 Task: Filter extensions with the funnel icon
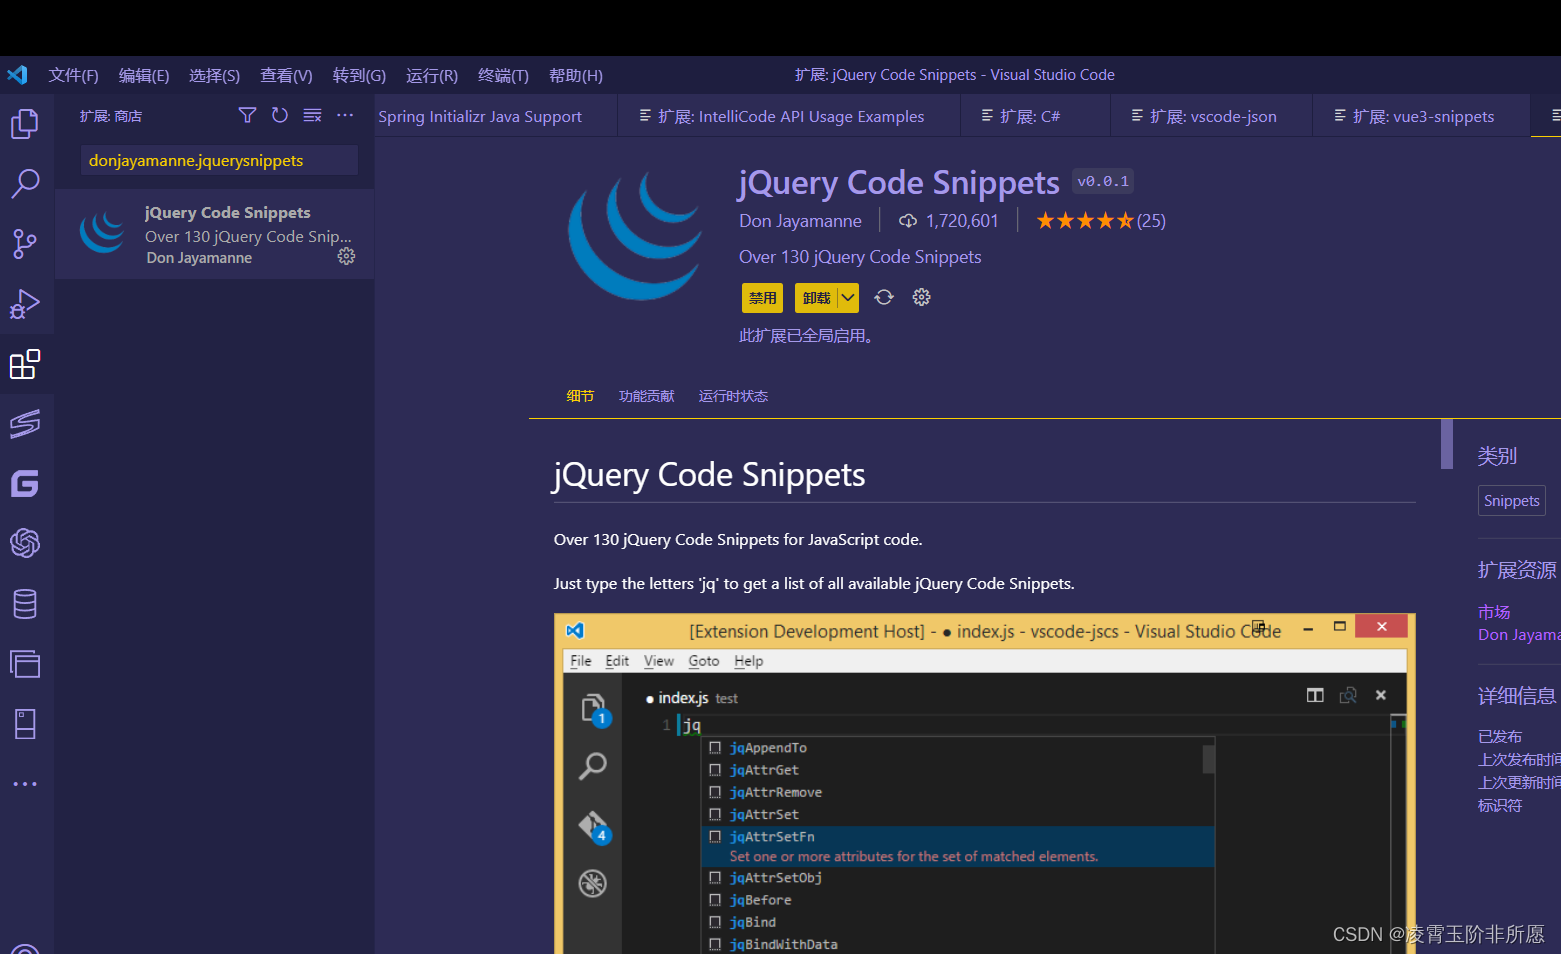(247, 115)
